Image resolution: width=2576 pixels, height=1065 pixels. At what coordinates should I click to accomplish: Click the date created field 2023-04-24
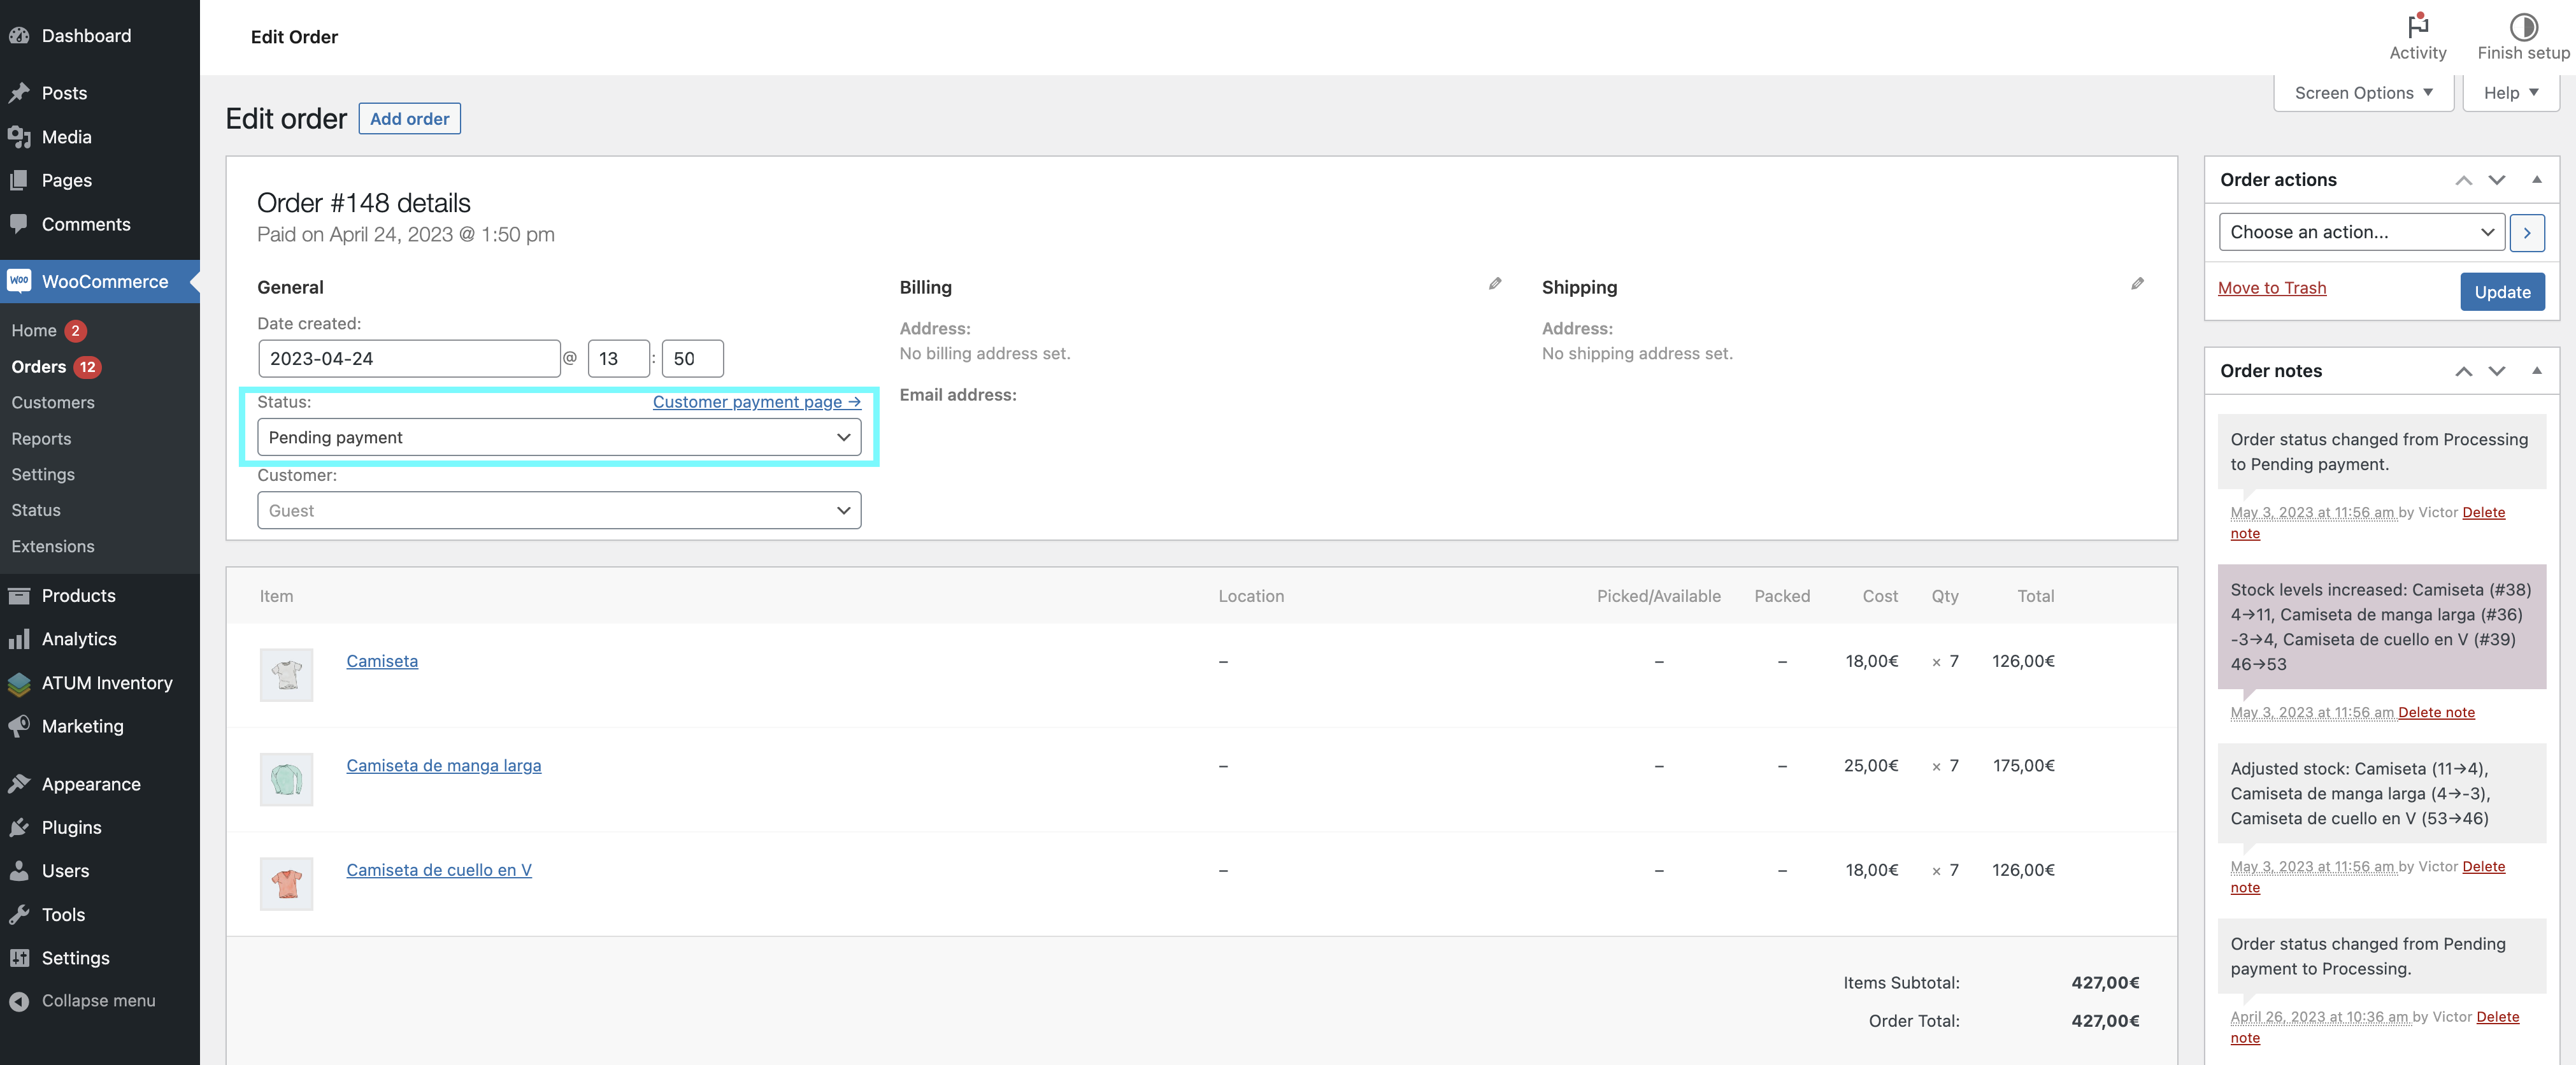pos(409,359)
